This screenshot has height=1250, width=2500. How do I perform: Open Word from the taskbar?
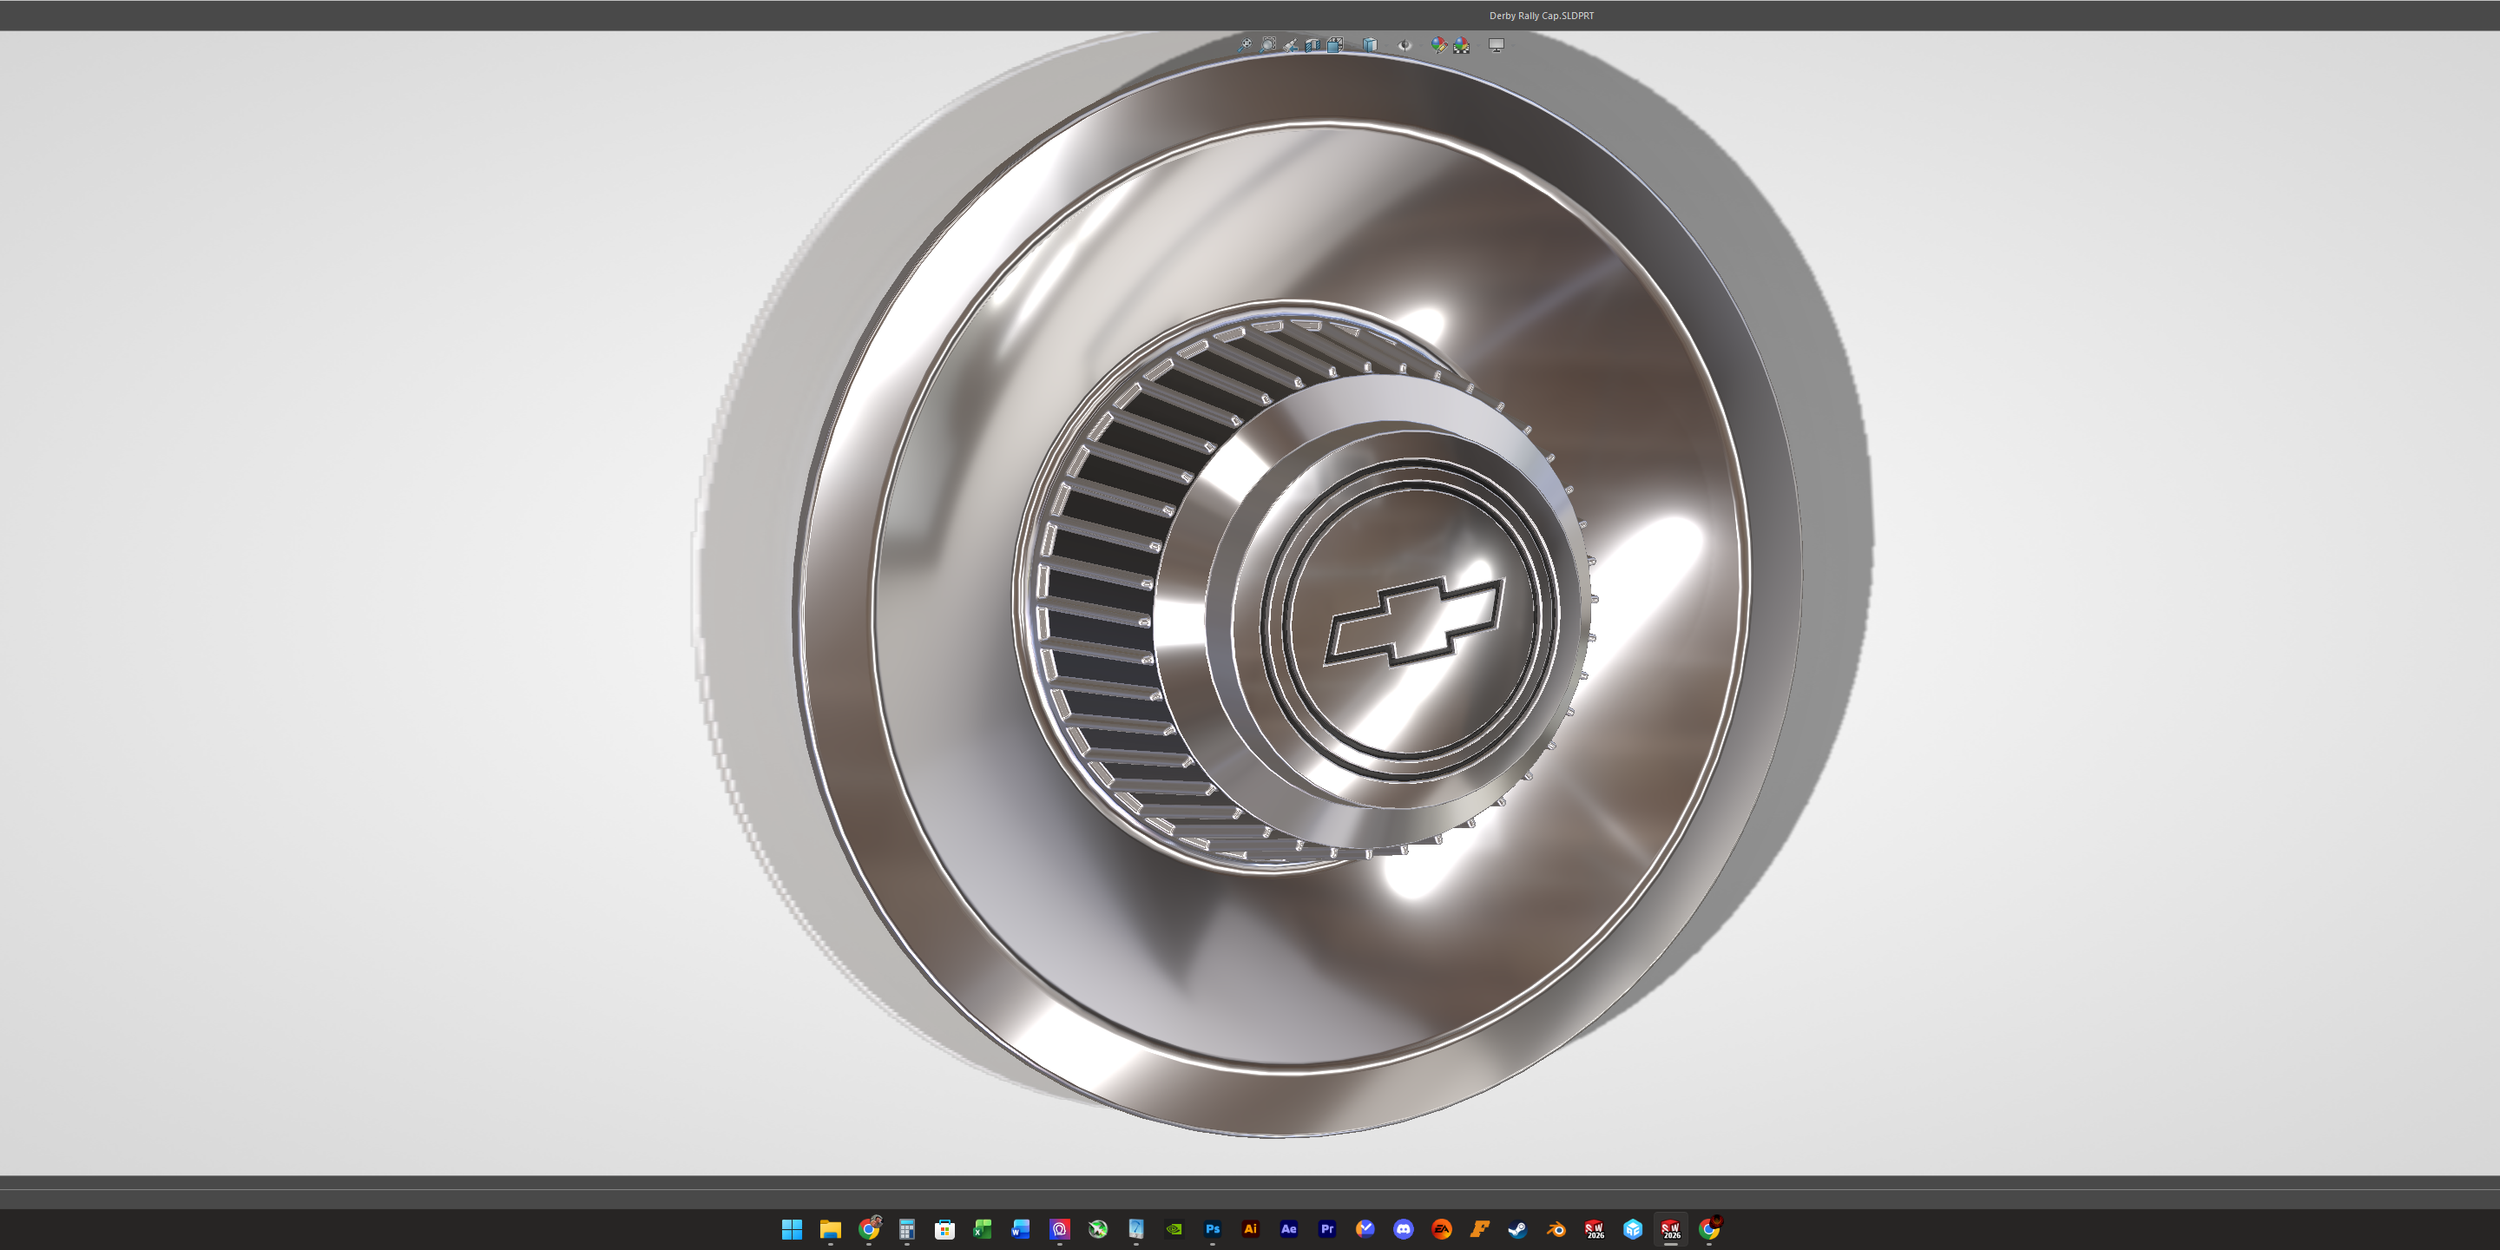[1021, 1229]
